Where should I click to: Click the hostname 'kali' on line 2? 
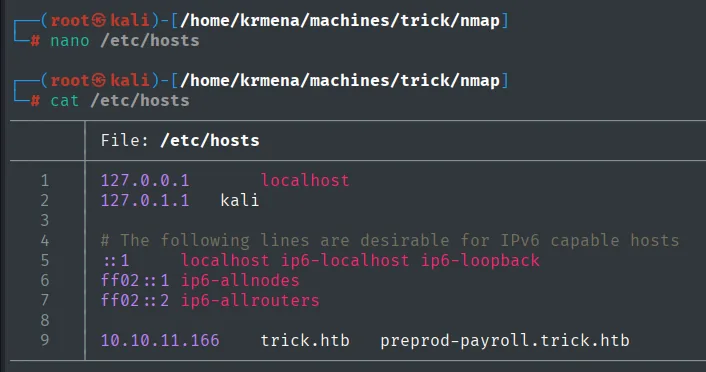click(x=240, y=200)
